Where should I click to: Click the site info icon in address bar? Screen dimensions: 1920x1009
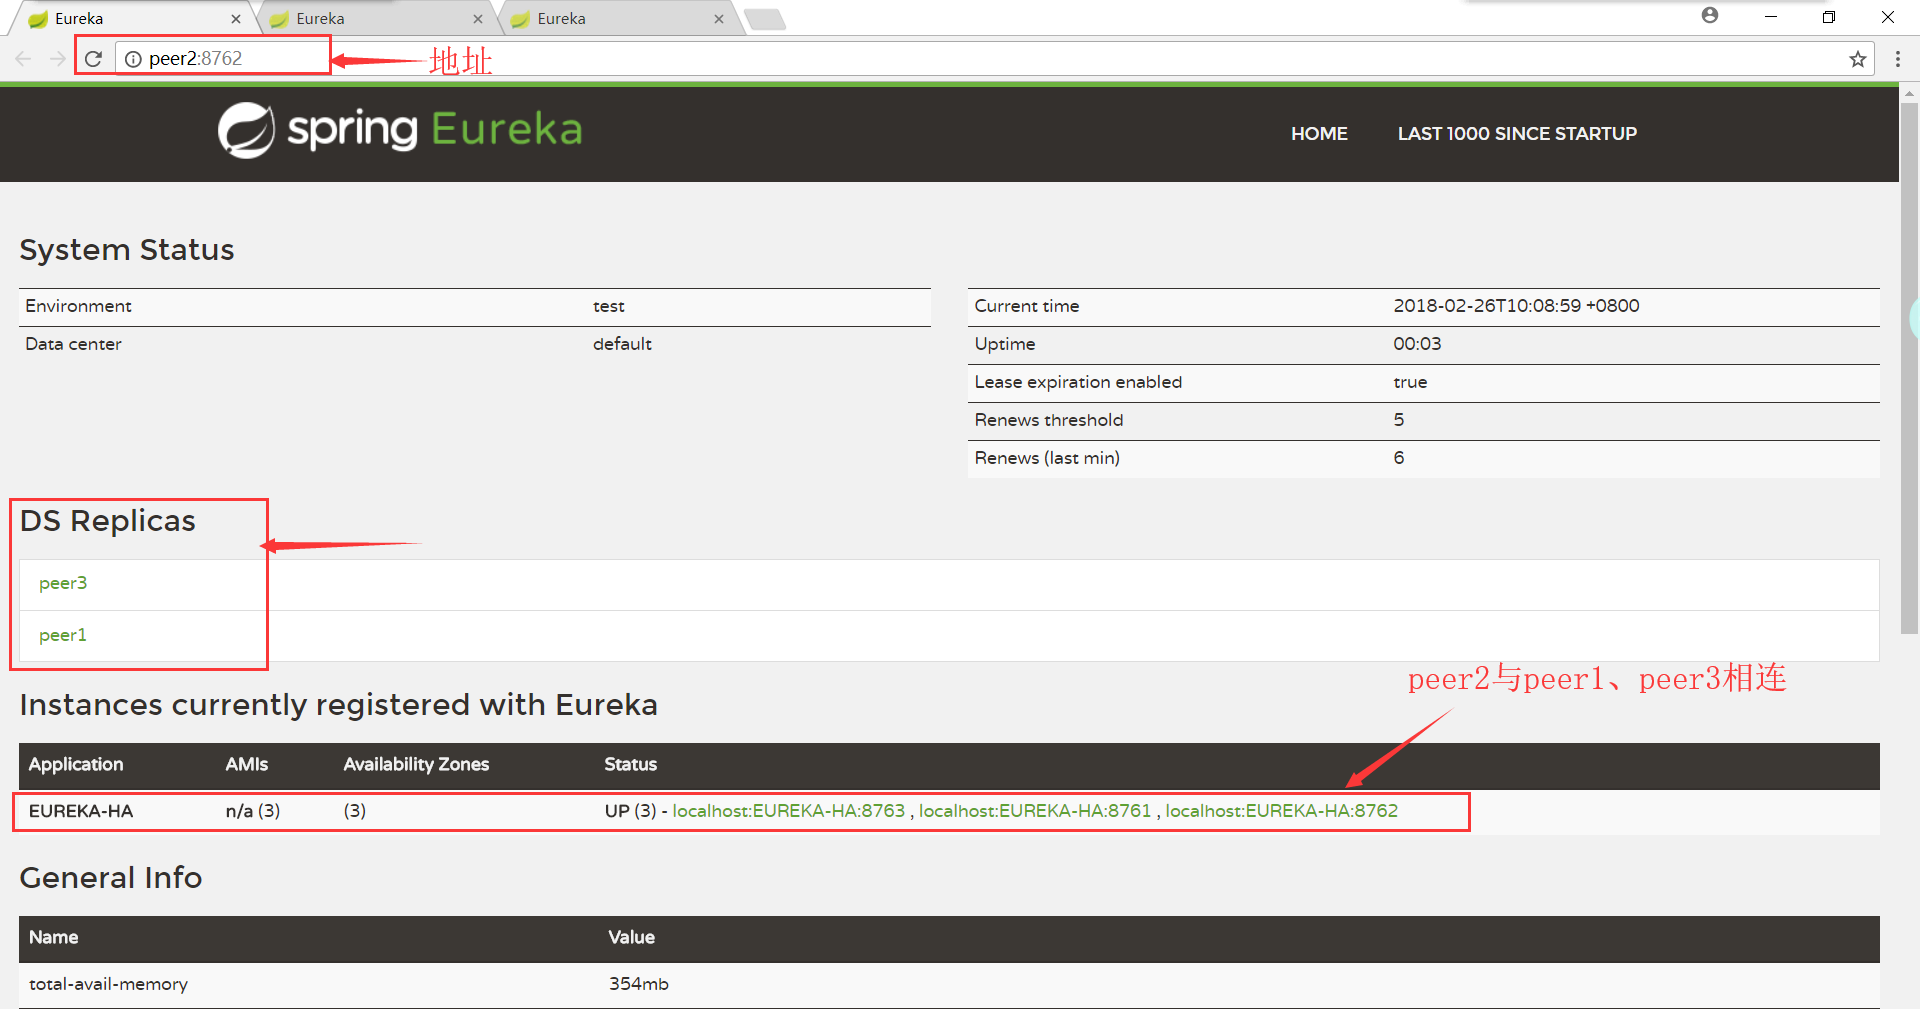(x=133, y=59)
